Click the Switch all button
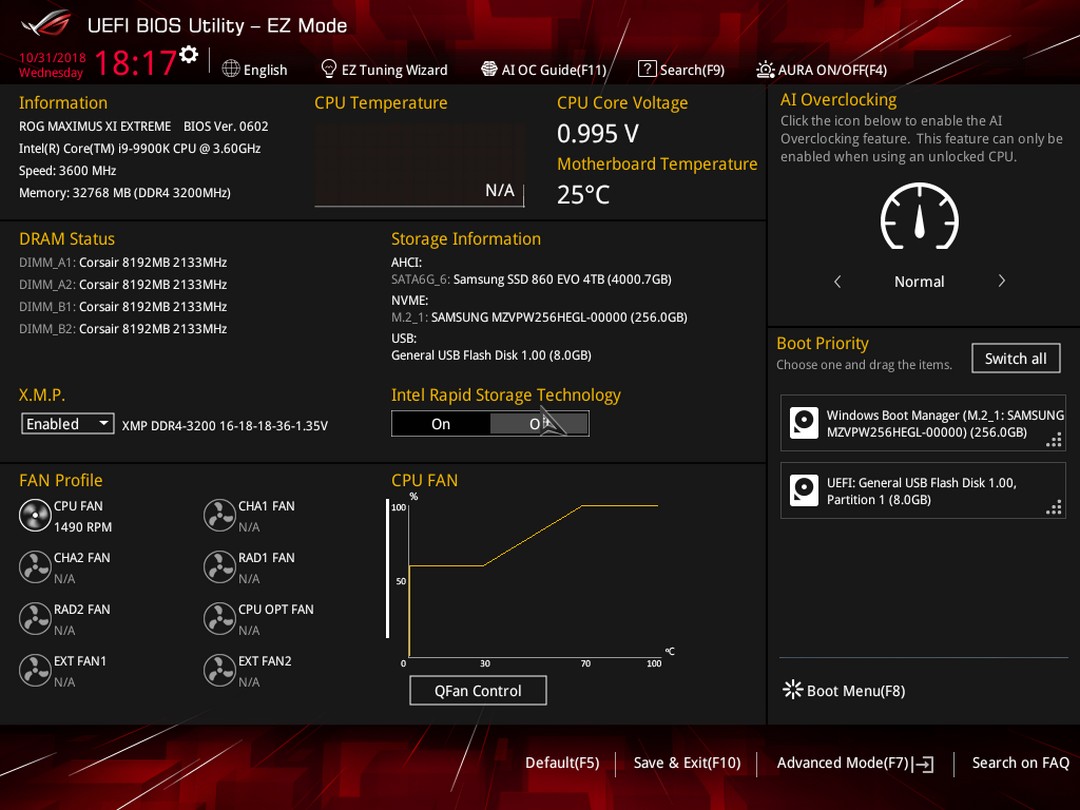The height and width of the screenshot is (810, 1080). coord(1016,358)
